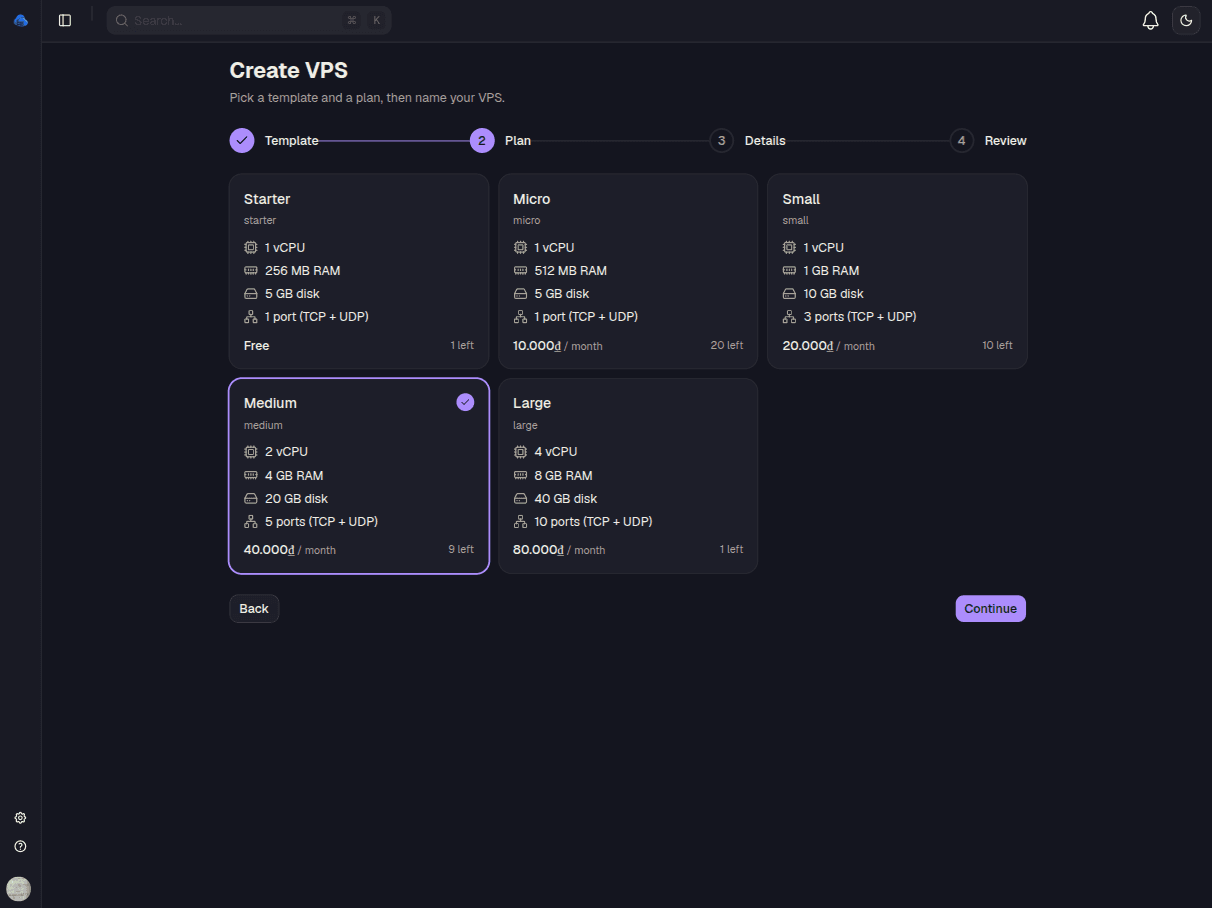The image size is (1212, 908).
Task: Click the network icon beside 5 ports
Action: 251,522
